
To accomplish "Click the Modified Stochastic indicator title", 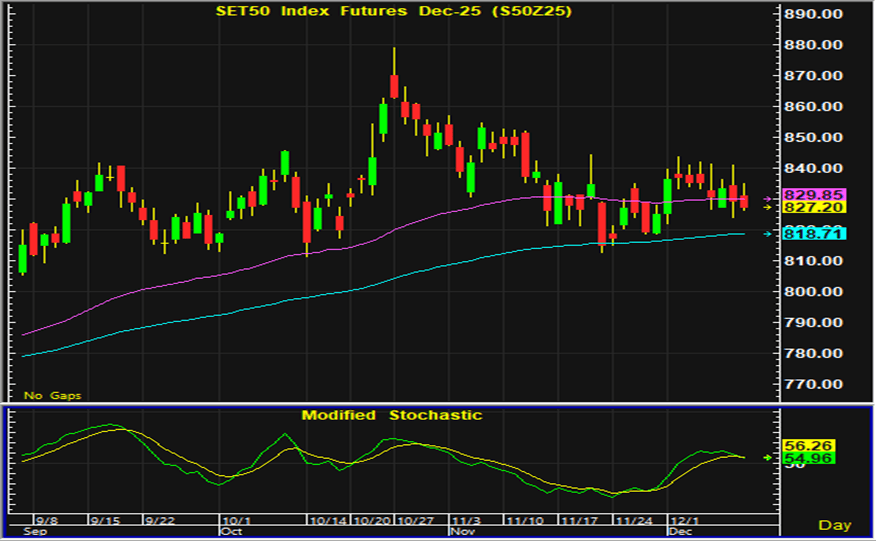I will (392, 415).
